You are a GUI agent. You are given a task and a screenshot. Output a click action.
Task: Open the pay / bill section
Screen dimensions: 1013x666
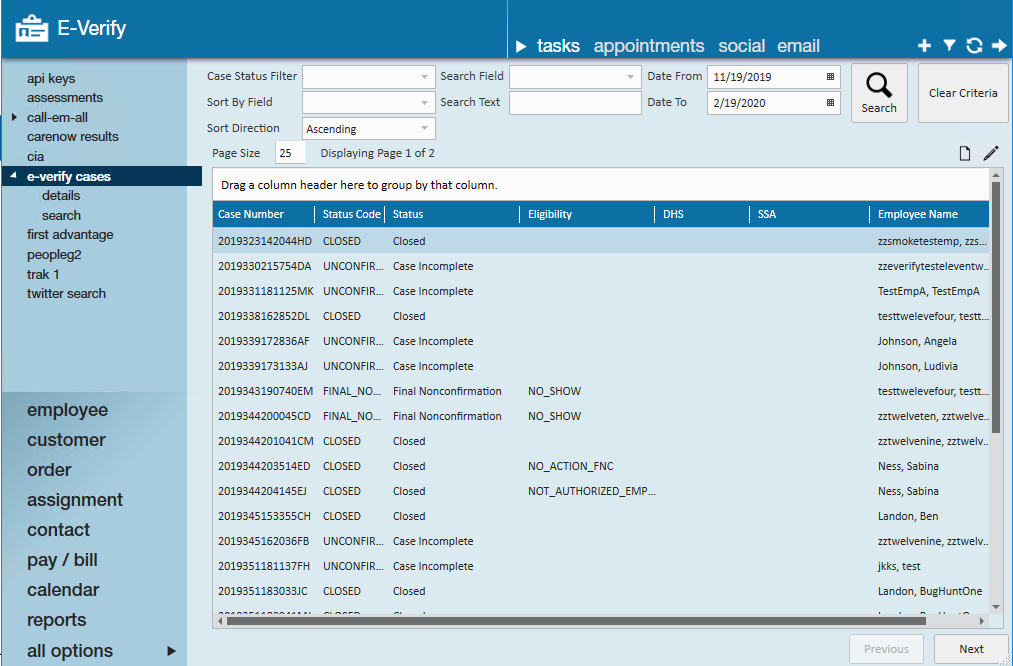[x=62, y=560]
